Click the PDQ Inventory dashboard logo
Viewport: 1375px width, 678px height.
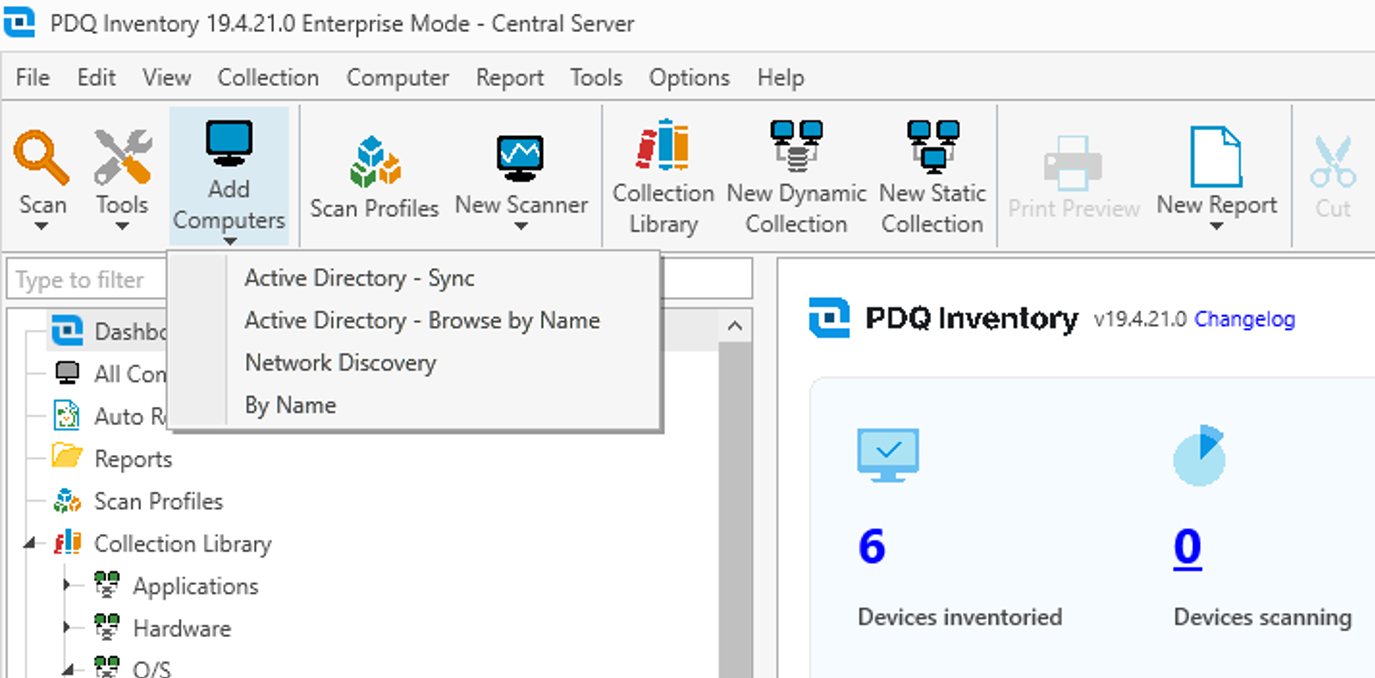(829, 318)
